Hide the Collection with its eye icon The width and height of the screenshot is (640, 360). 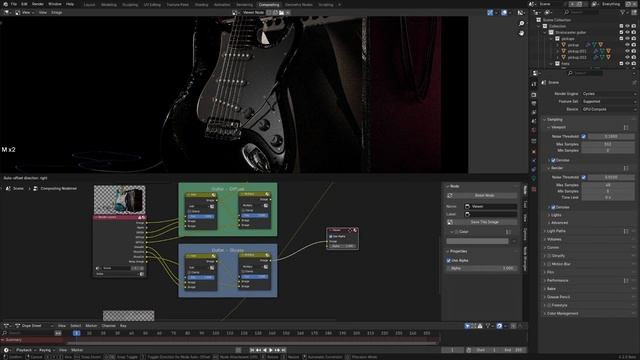[x=627, y=26]
